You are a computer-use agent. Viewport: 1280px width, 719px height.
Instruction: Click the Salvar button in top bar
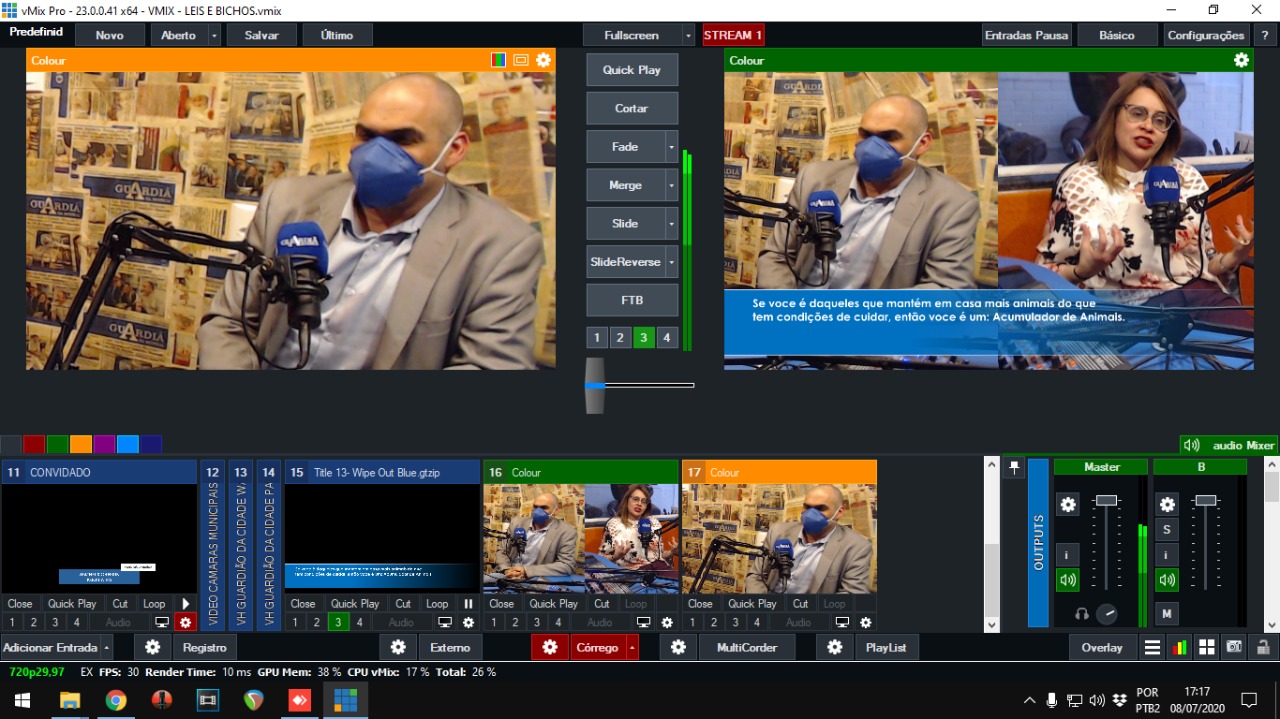point(262,35)
